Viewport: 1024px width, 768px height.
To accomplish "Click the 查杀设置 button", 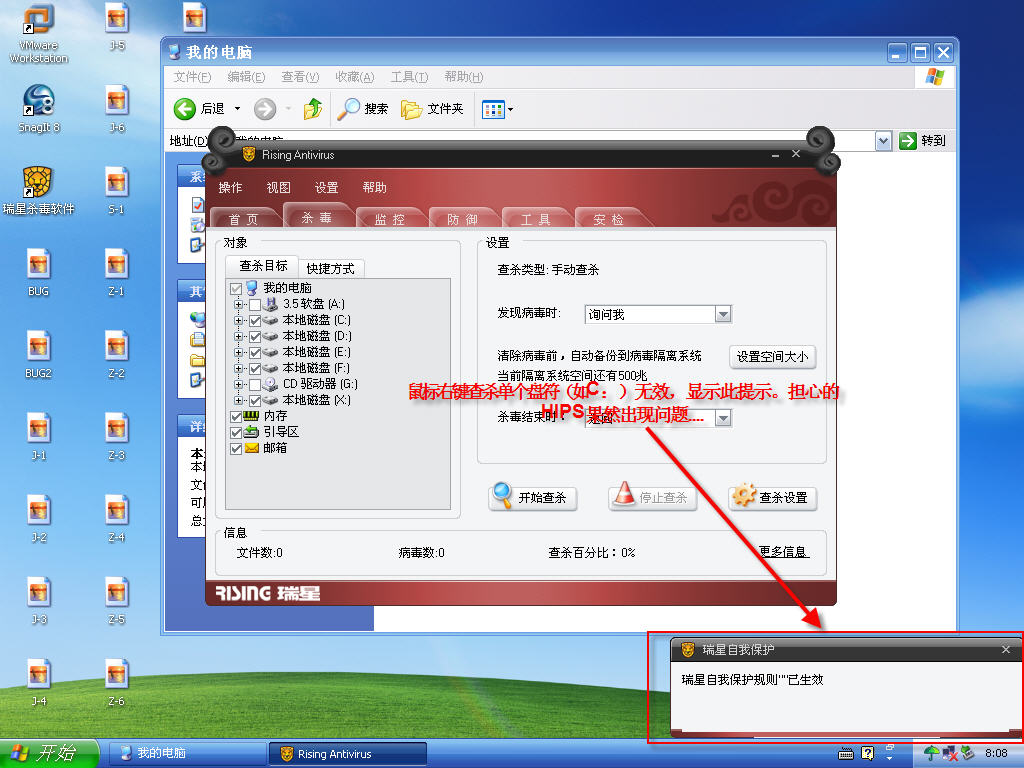I will coord(773,498).
